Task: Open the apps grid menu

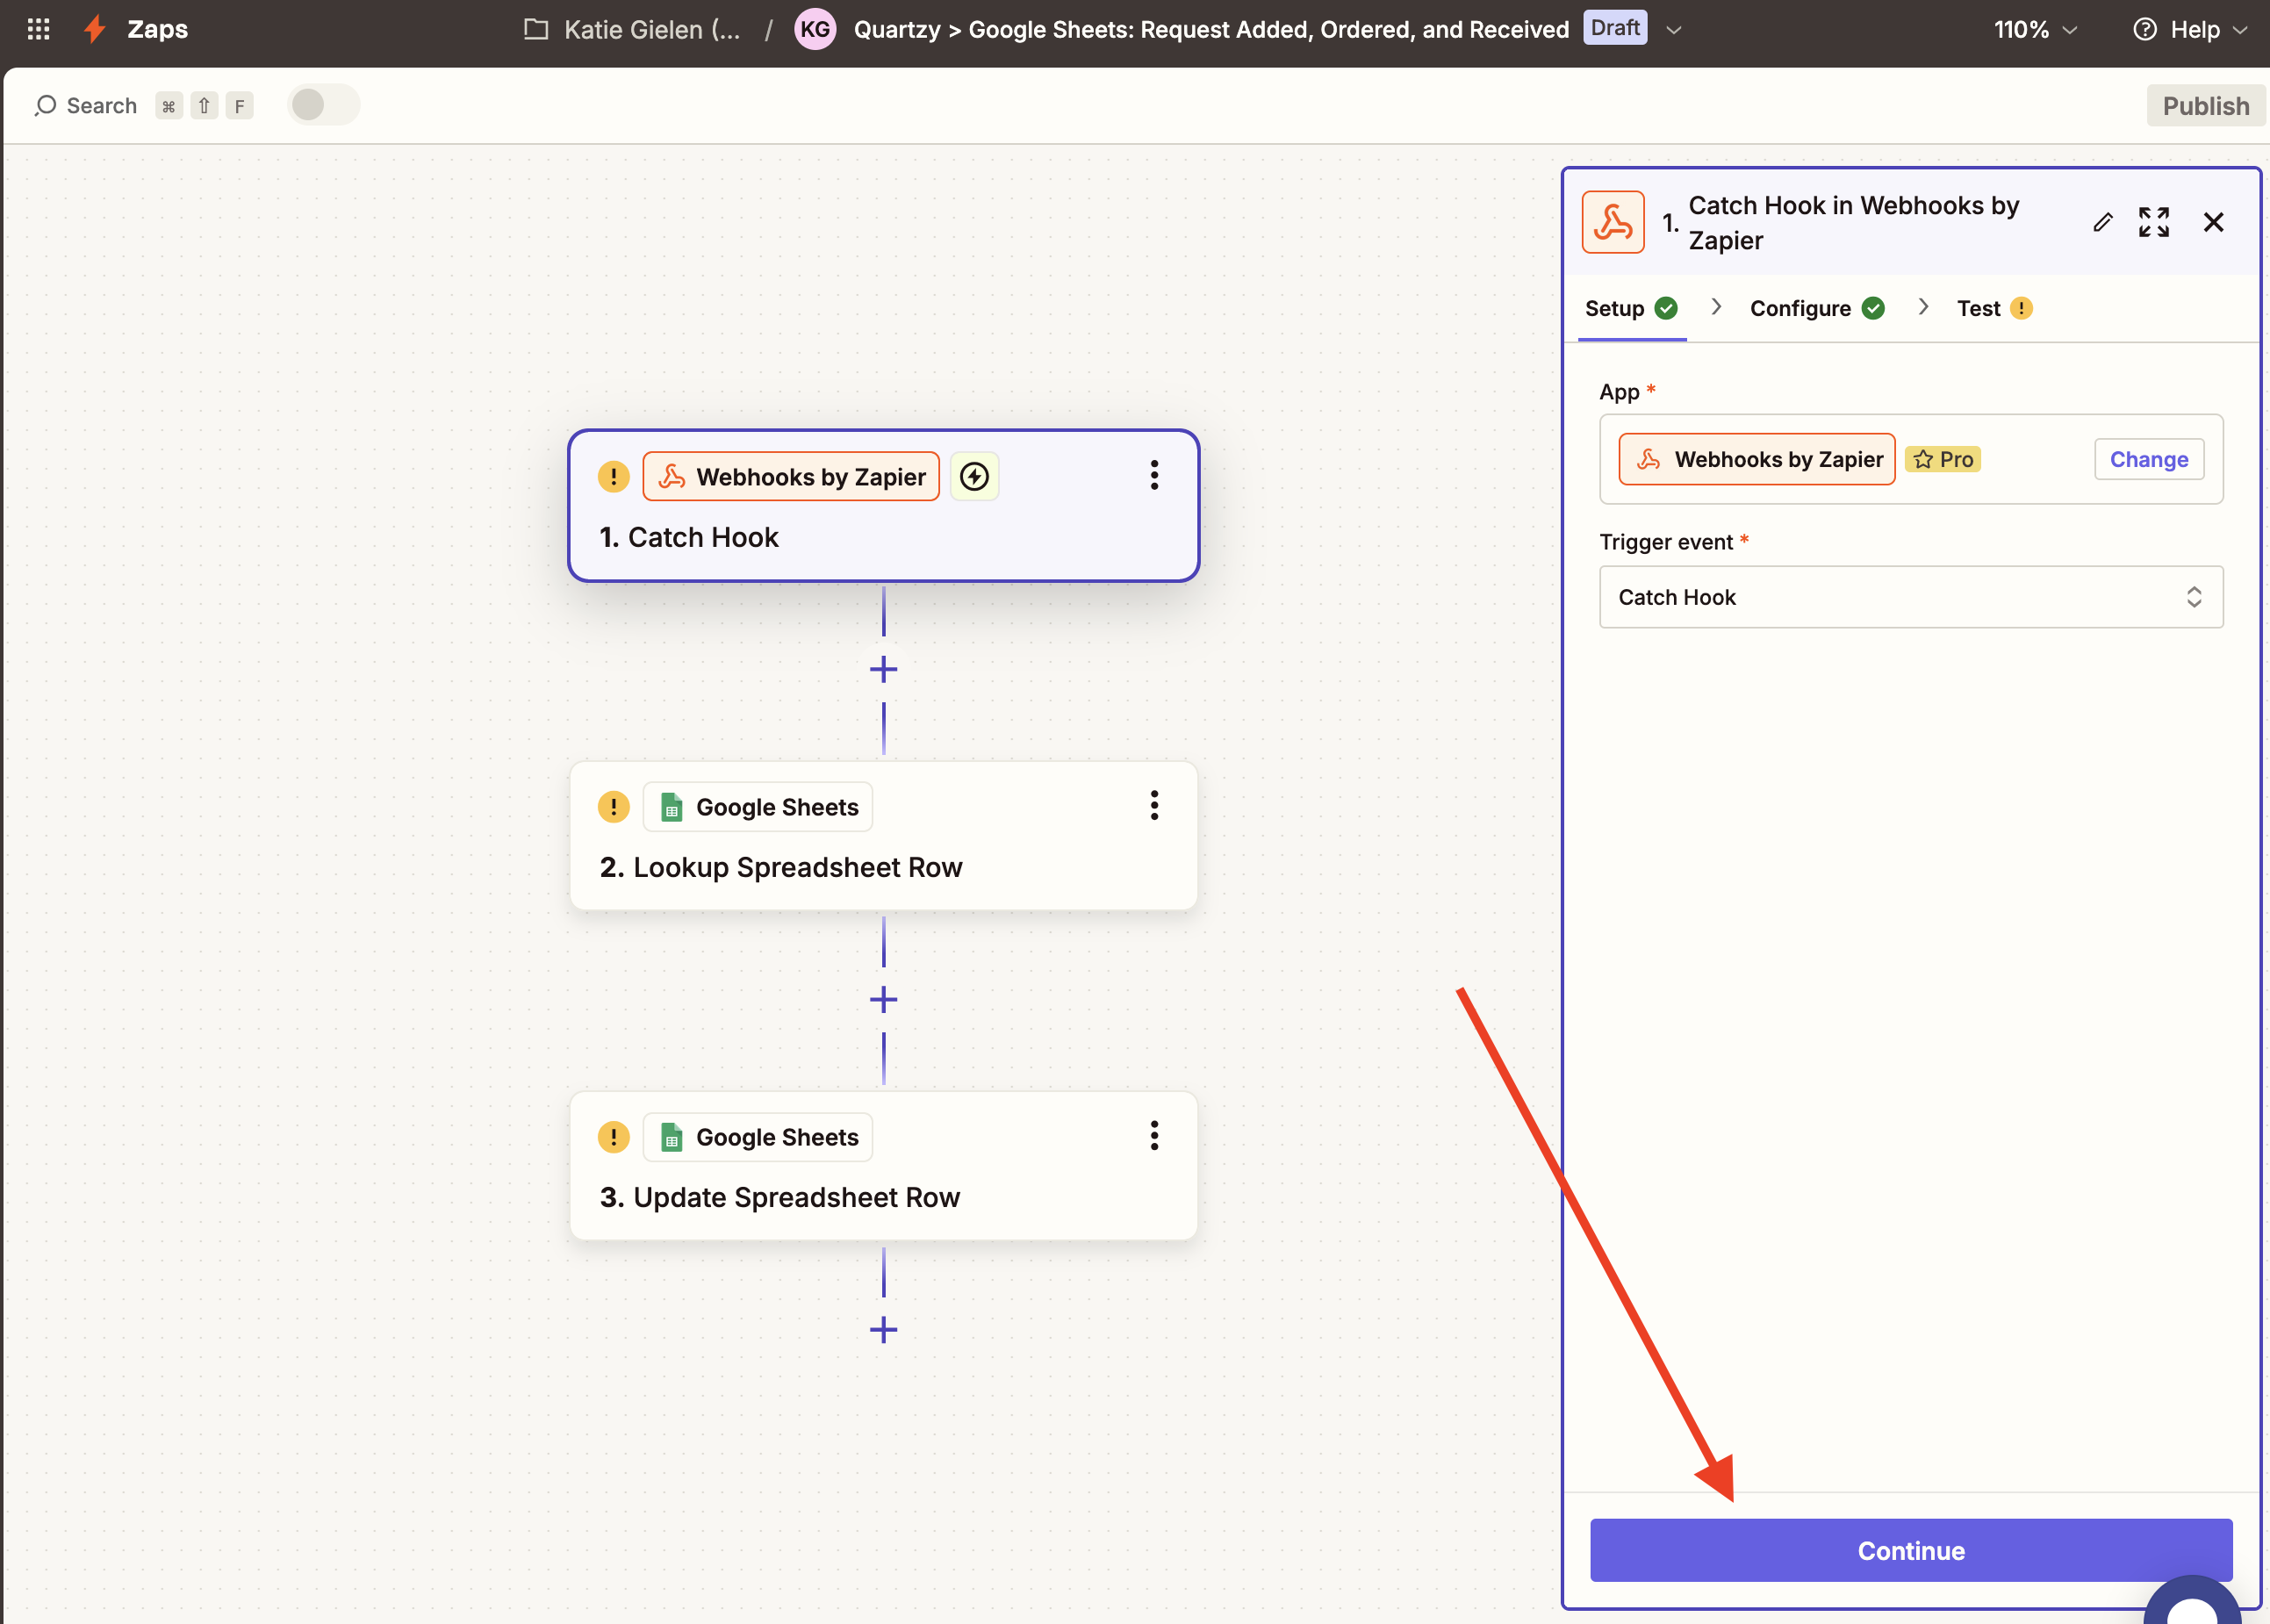Action: (38, 29)
